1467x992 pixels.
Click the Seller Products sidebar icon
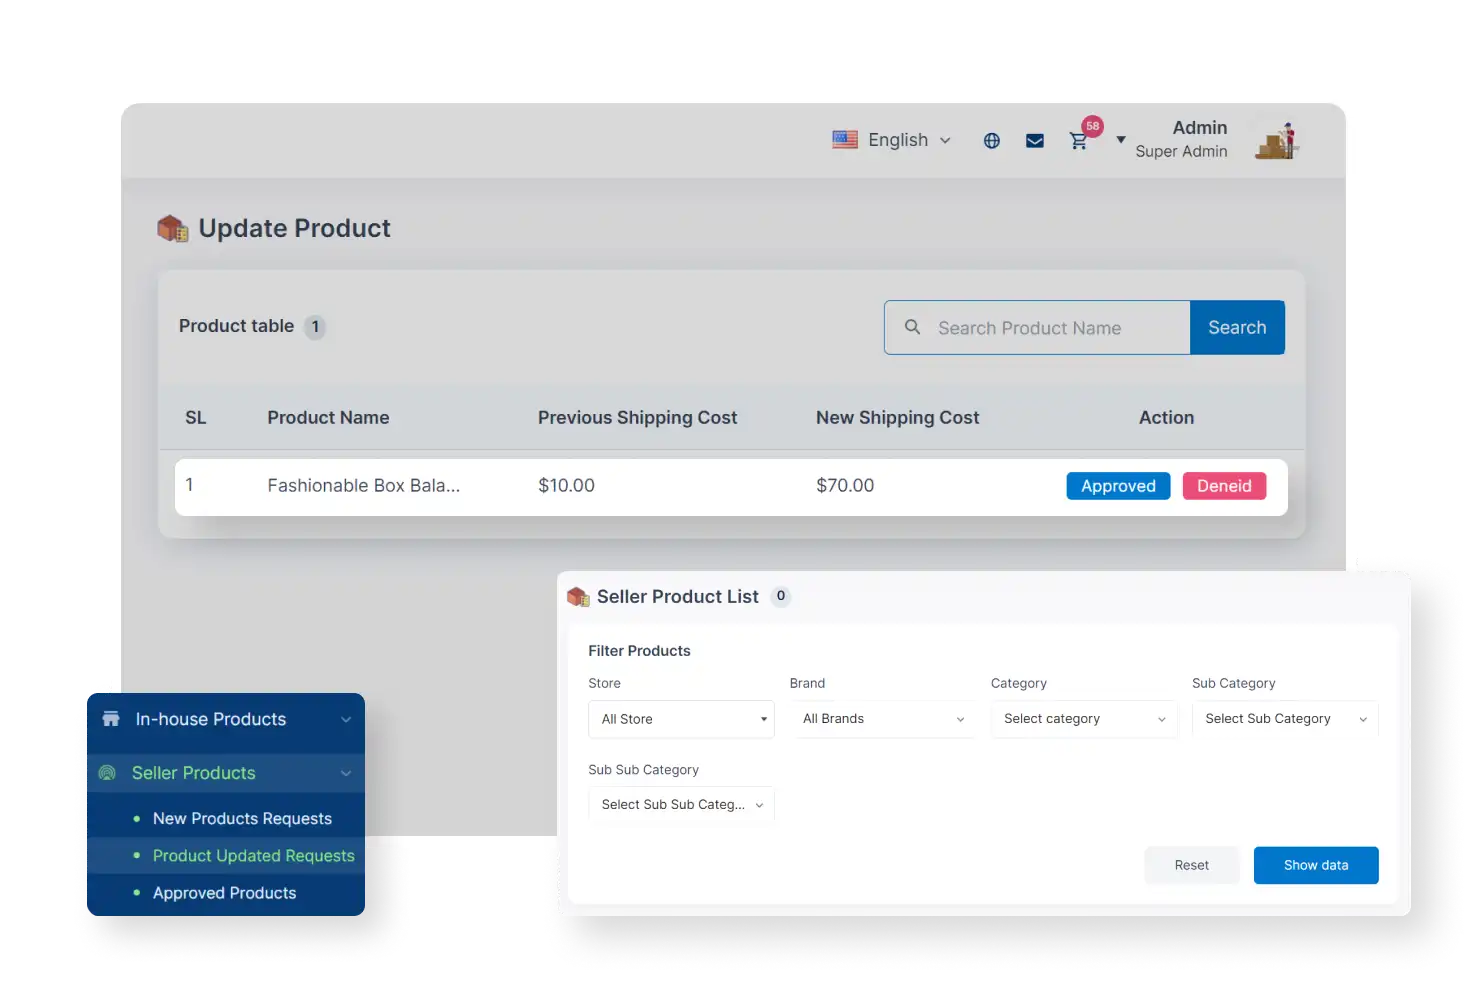pos(107,772)
